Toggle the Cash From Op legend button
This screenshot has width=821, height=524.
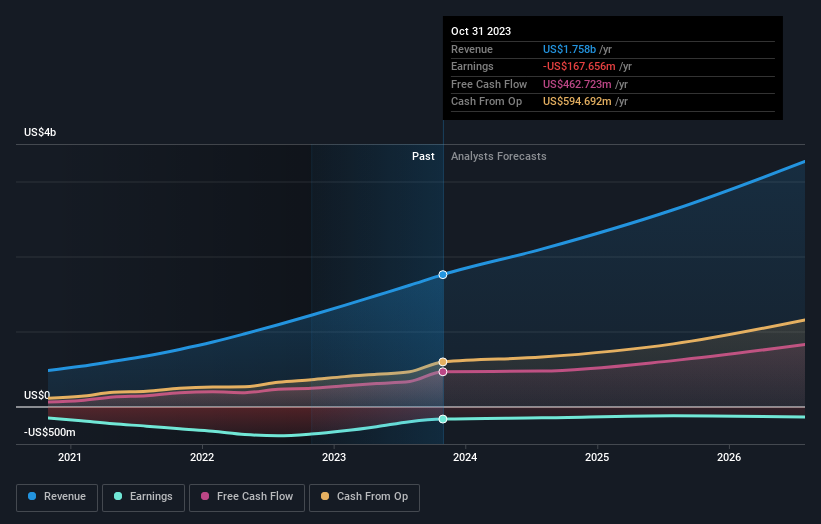[x=364, y=497]
